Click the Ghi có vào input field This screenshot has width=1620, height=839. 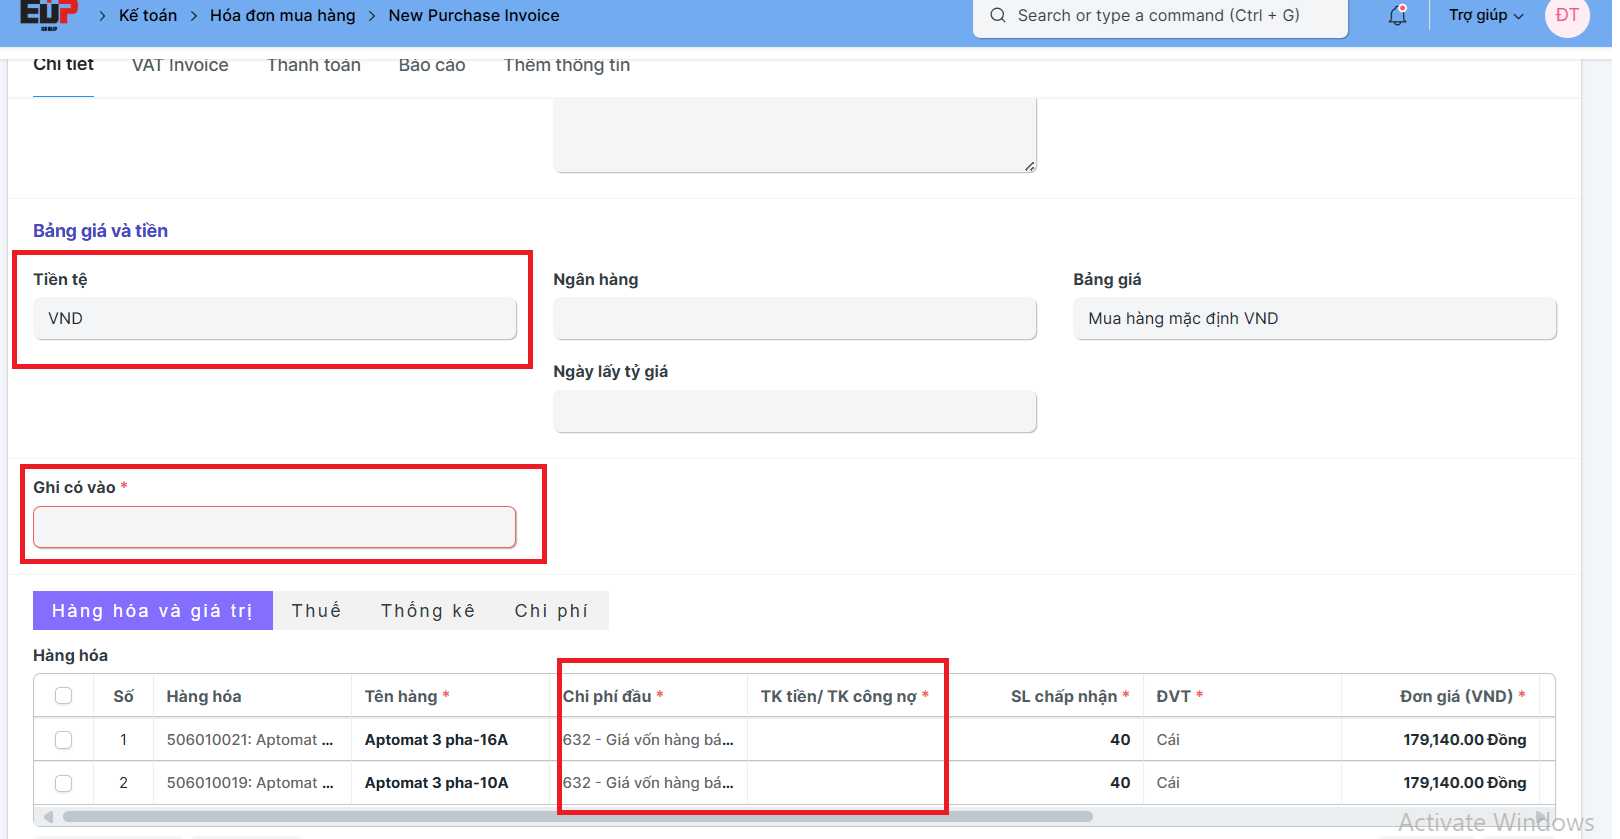coord(275,527)
